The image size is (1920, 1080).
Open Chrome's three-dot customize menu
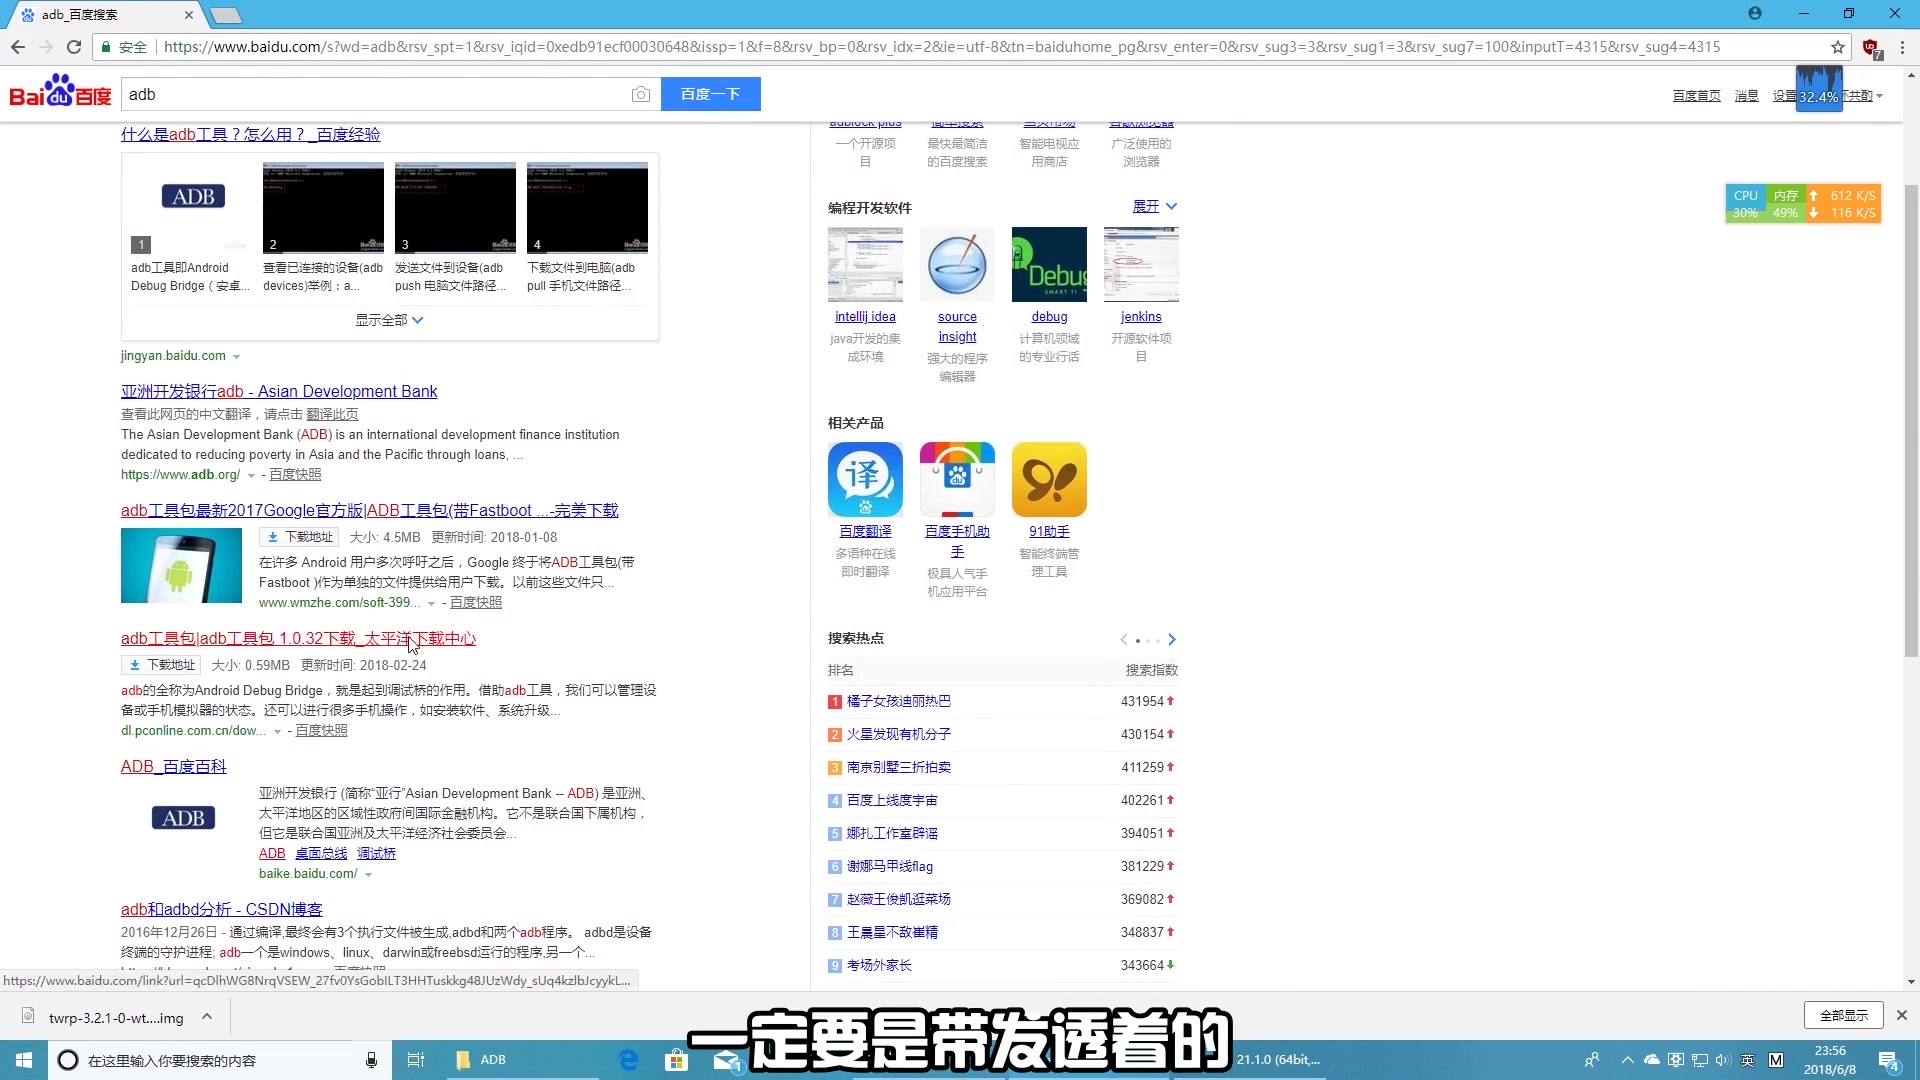(x=1902, y=46)
